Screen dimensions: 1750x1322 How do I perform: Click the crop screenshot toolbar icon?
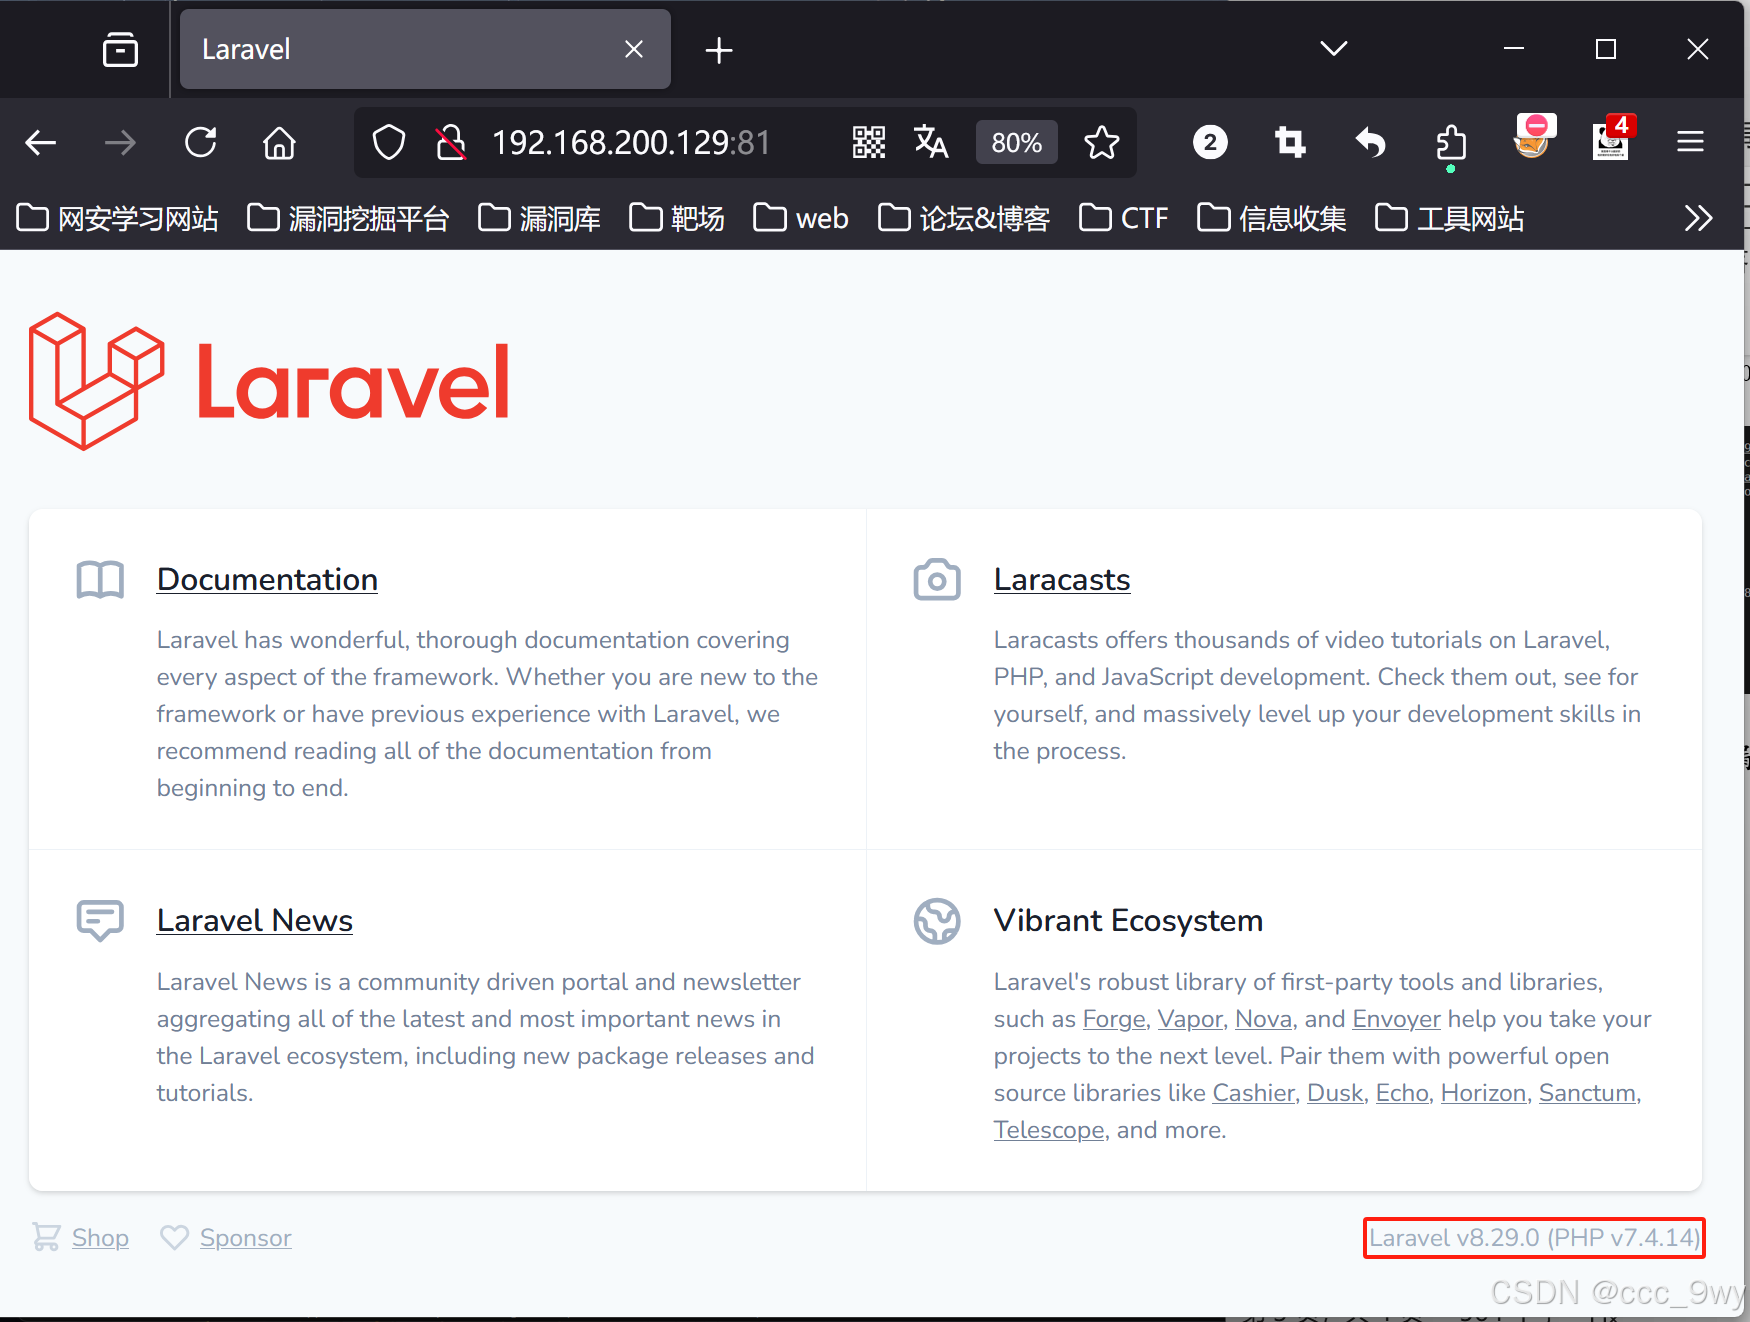pos(1290,143)
